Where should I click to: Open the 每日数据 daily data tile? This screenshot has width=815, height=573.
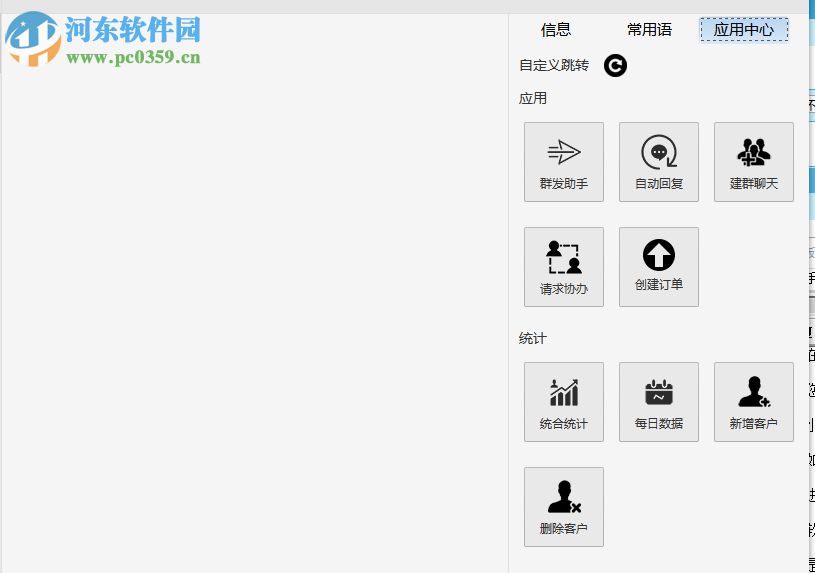[659, 402]
